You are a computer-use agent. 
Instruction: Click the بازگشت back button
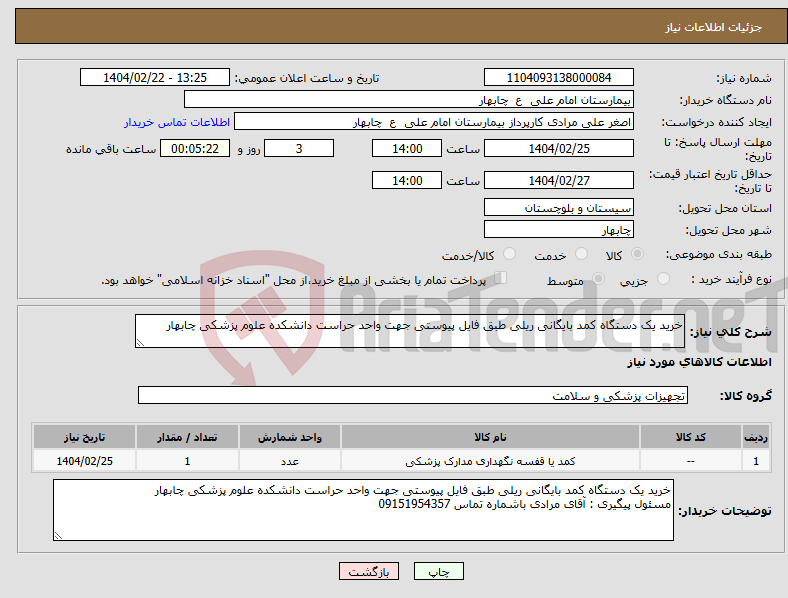tap(369, 571)
